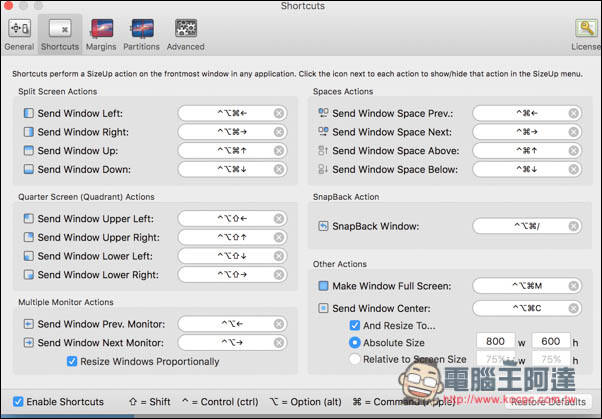Open the Advanced tab
Screen dimensions: 602x419
(185, 35)
